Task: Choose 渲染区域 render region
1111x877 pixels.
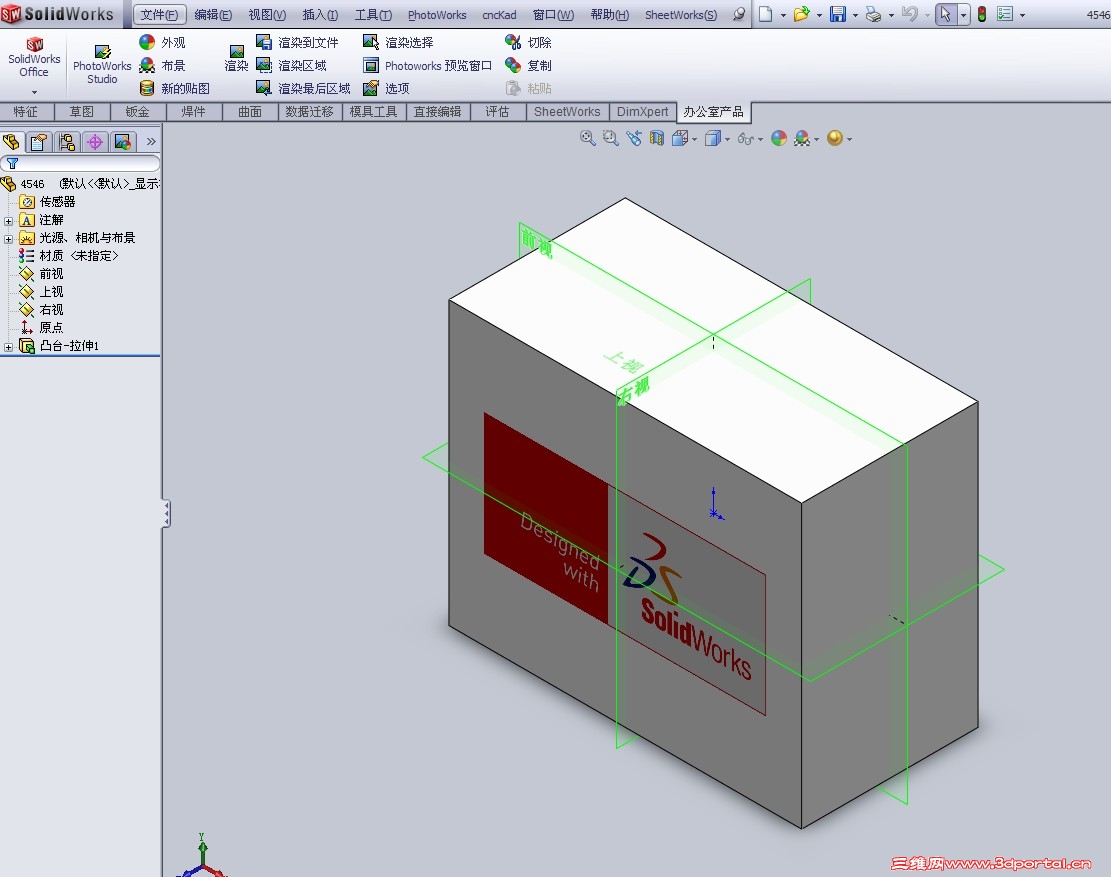Action: [291, 65]
